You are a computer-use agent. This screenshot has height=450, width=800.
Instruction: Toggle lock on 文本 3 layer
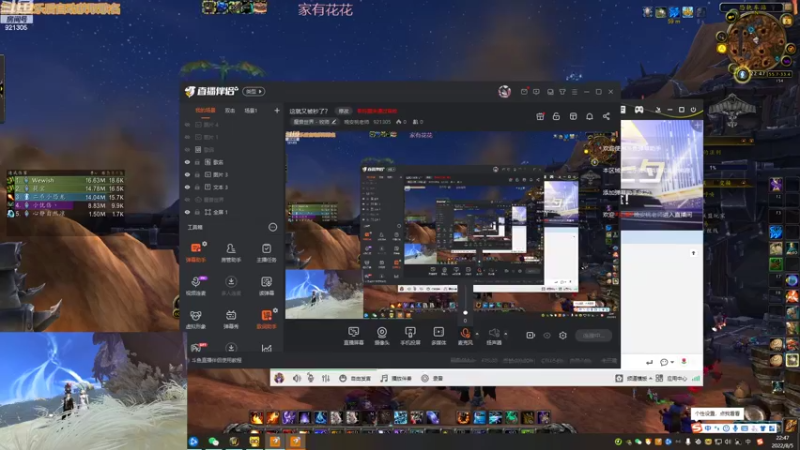click(x=197, y=187)
